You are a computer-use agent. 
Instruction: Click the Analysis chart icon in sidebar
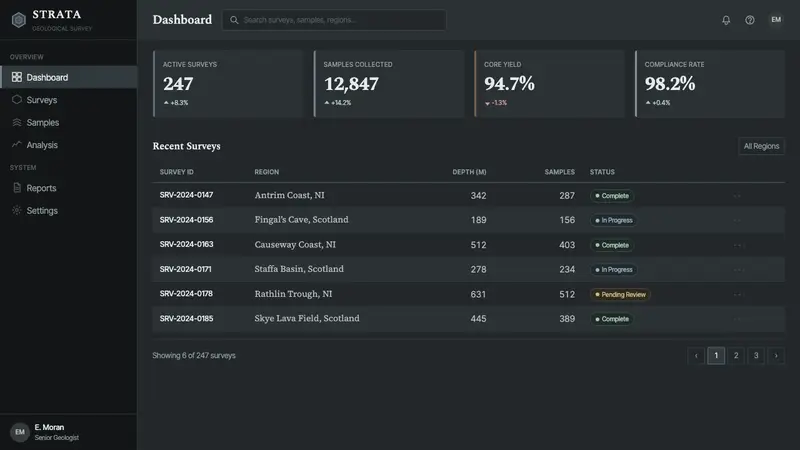(17, 144)
